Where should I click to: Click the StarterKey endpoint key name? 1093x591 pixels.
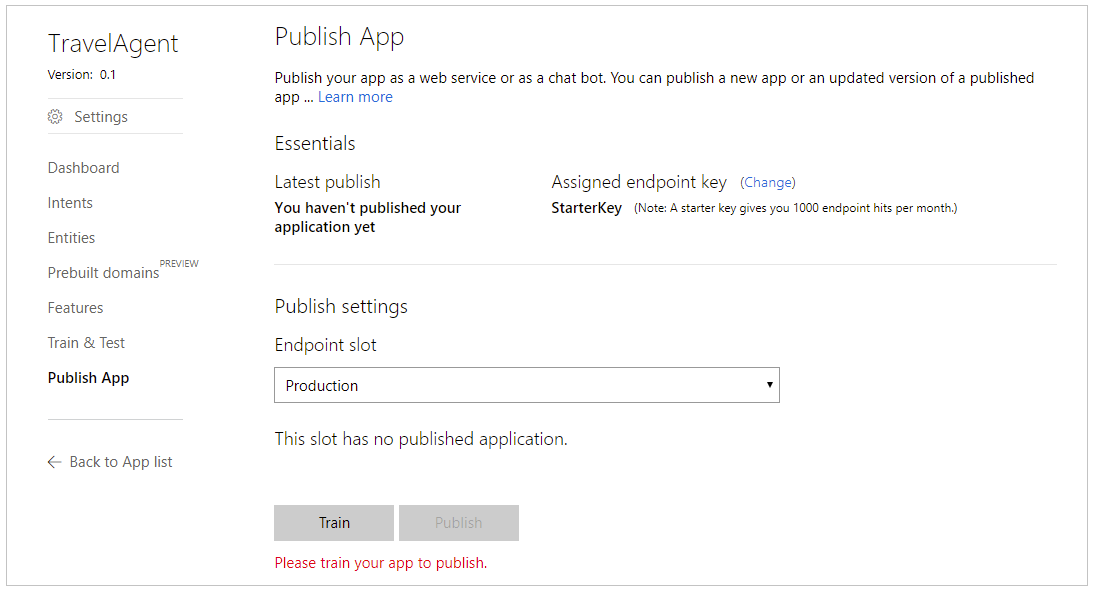coord(586,208)
